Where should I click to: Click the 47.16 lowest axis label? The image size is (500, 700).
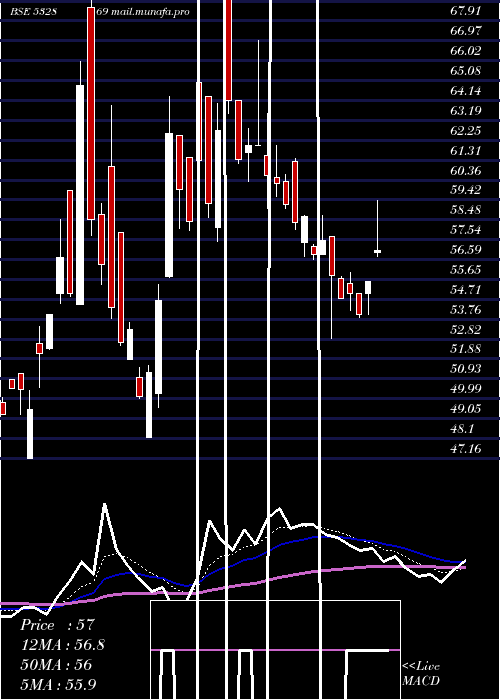point(466,449)
